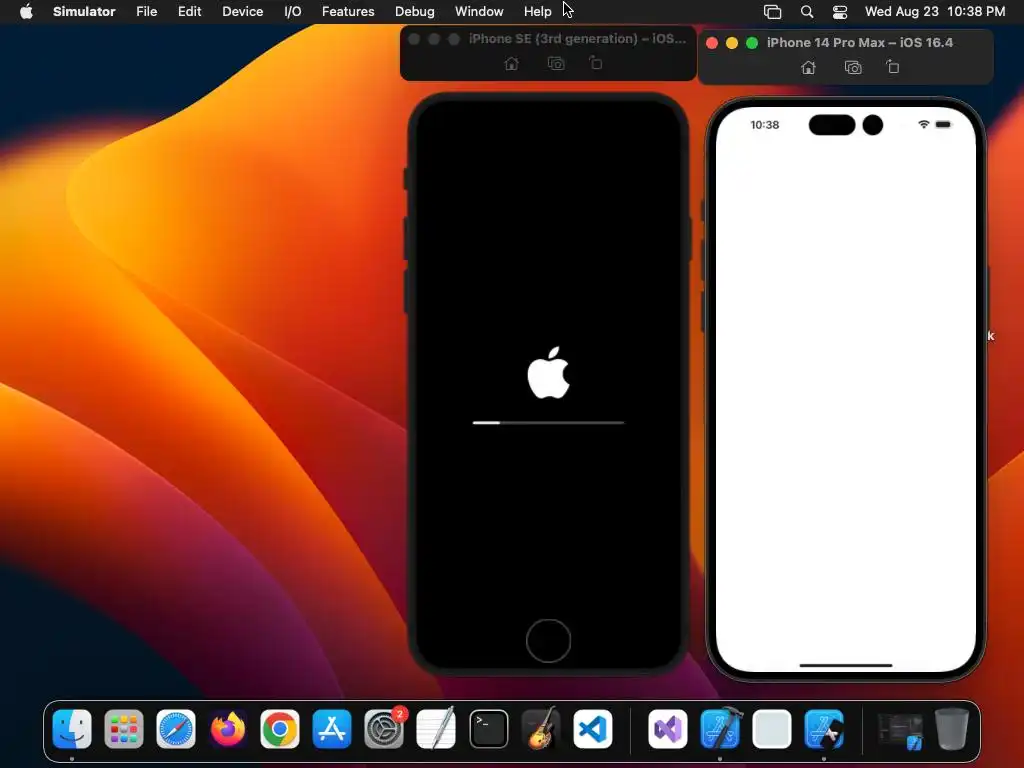Click the home indicator bar on iPhone 14 Pro Max
Screen dimensions: 1024x768
[846, 665]
